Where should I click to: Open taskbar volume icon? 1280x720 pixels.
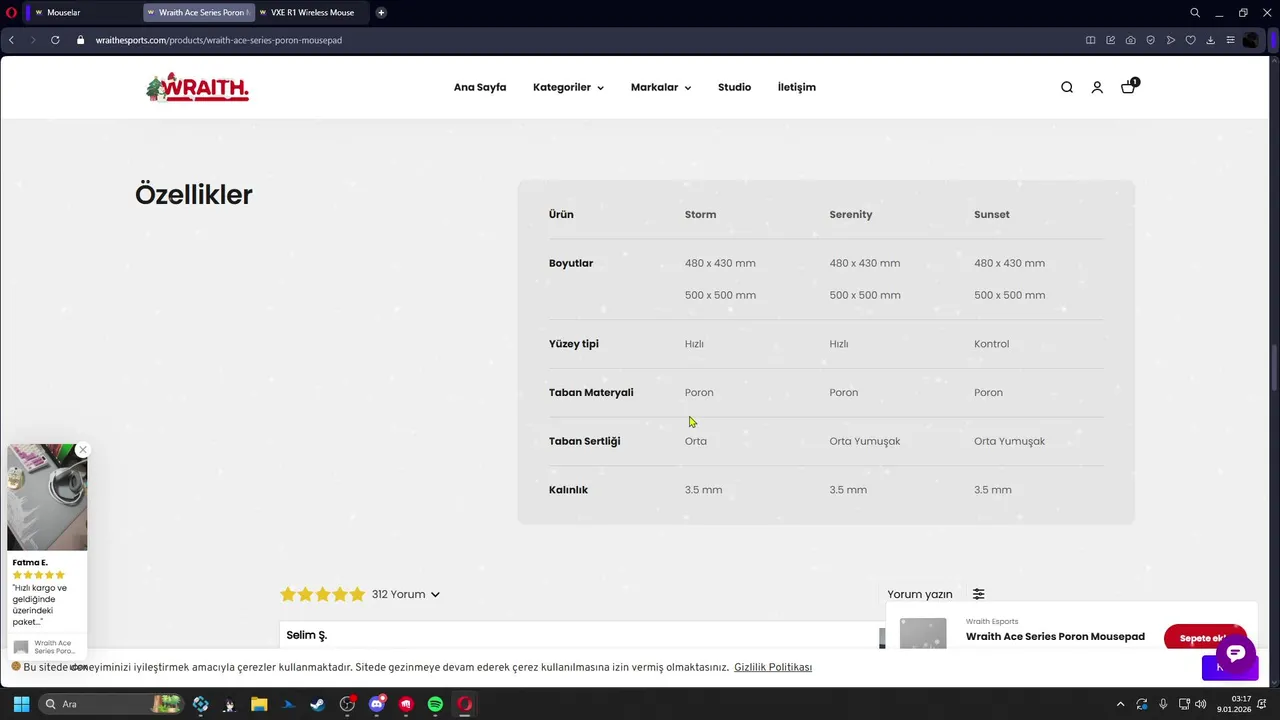pyautogui.click(x=1200, y=704)
